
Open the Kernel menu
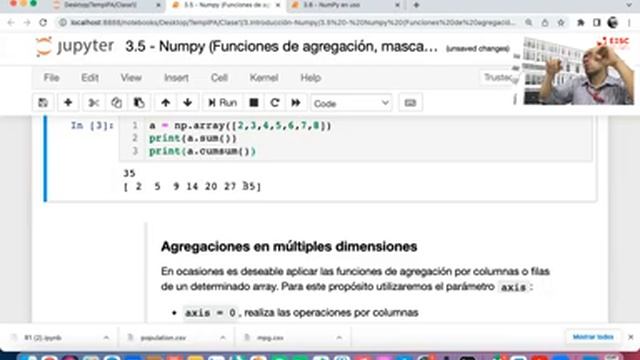[x=264, y=78]
